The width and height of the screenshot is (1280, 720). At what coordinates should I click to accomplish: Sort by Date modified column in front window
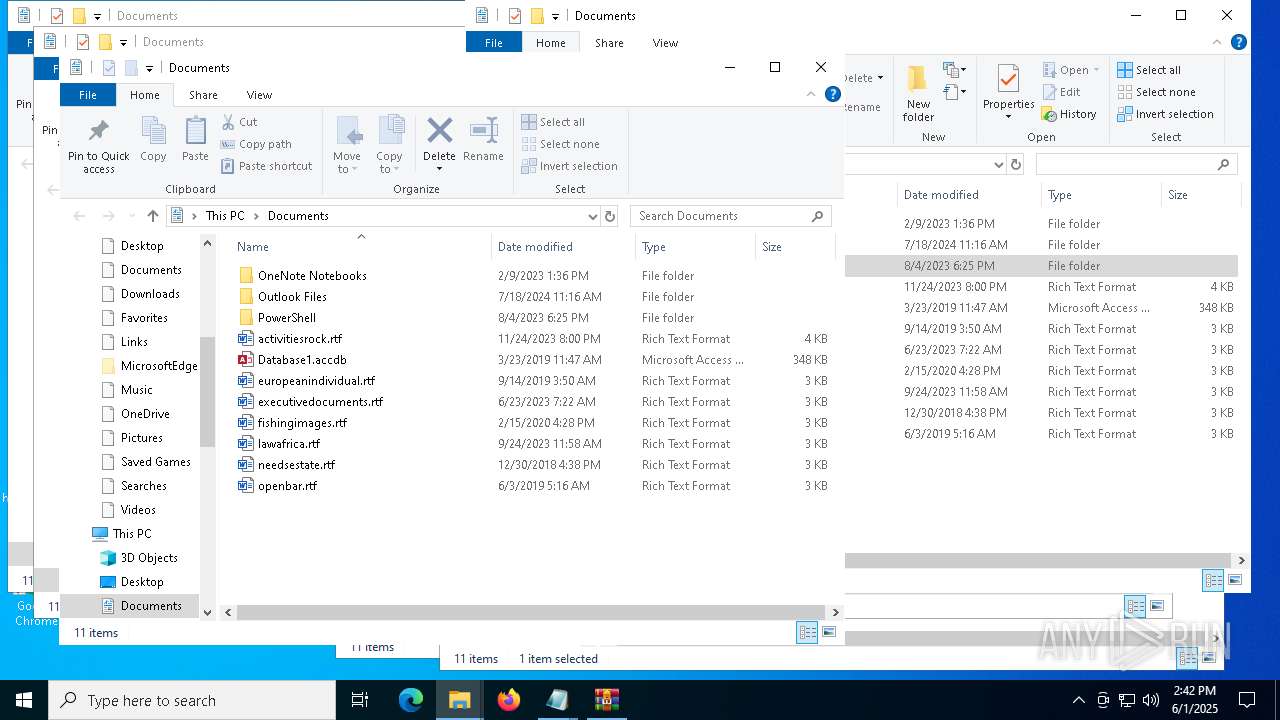tap(563, 247)
